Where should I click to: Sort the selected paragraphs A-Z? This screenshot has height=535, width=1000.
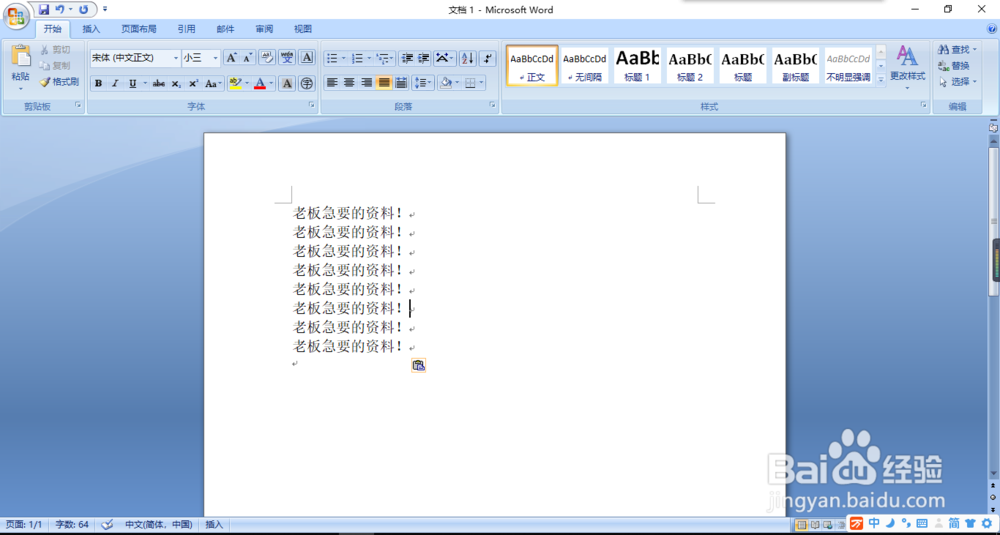pos(467,58)
